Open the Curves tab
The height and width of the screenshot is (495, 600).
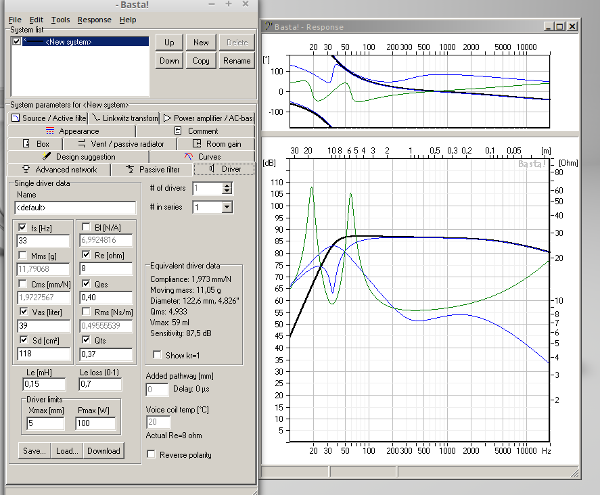coord(204,157)
